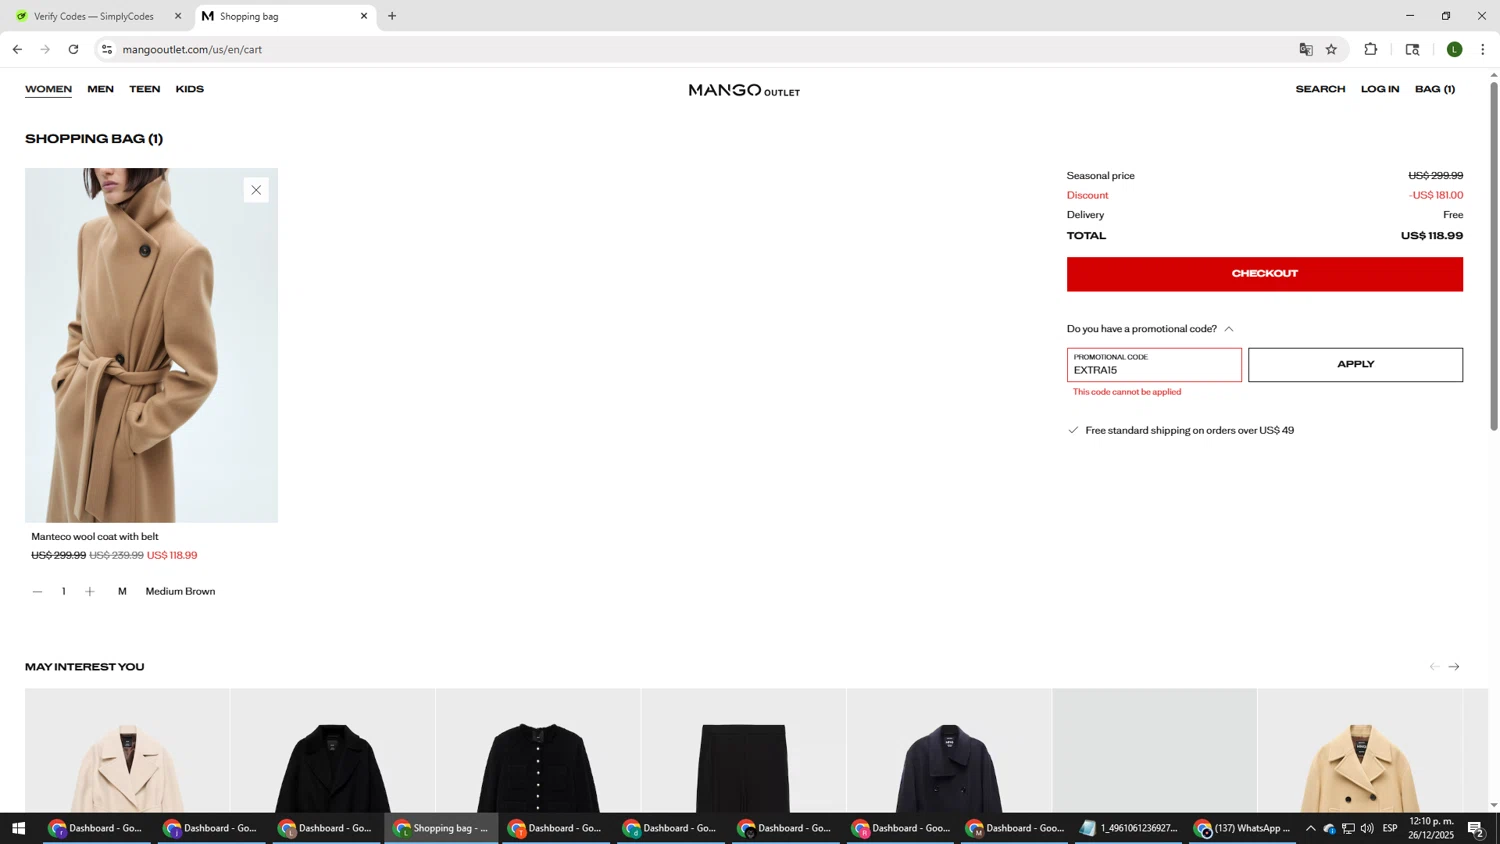Open the Windows Start menu
Image resolution: width=1500 pixels, height=844 pixels.
coord(18,828)
